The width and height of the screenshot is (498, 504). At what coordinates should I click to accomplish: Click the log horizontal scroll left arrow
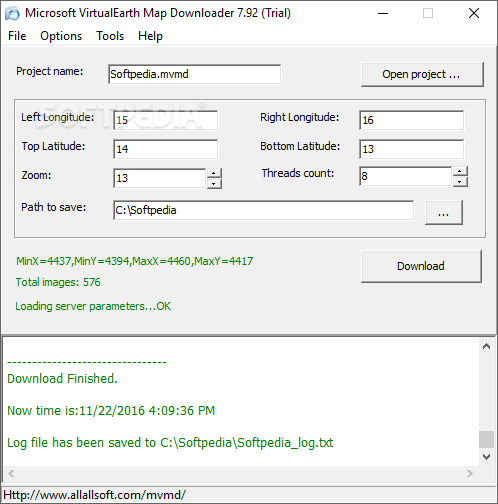11,473
